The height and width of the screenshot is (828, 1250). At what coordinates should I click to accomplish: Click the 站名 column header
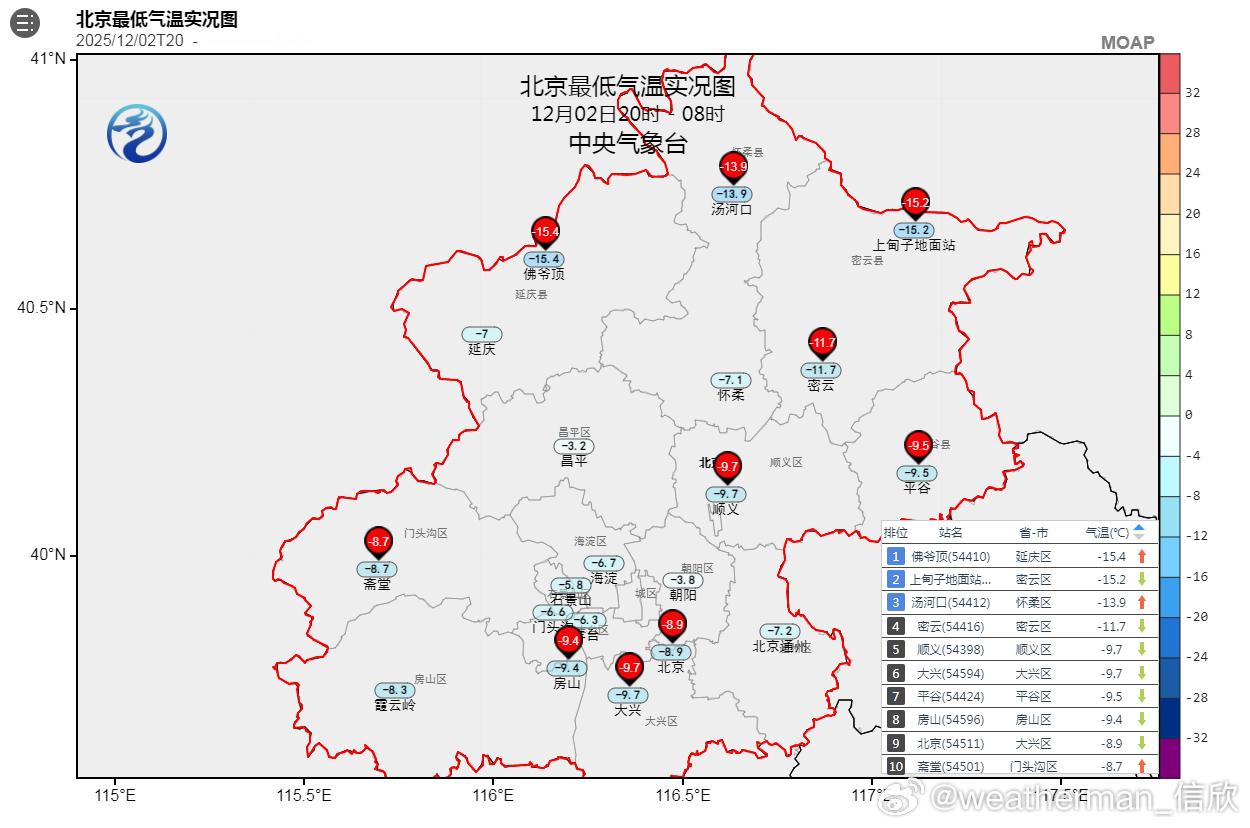[x=951, y=532]
